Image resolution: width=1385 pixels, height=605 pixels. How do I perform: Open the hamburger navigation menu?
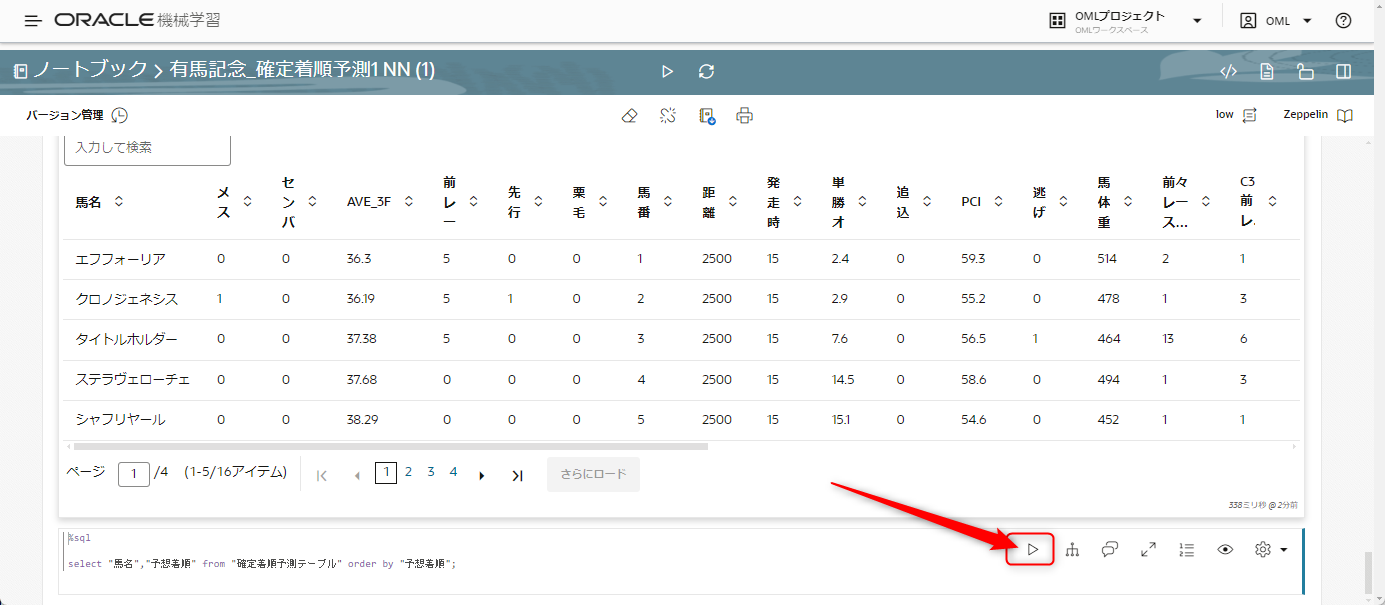point(33,21)
